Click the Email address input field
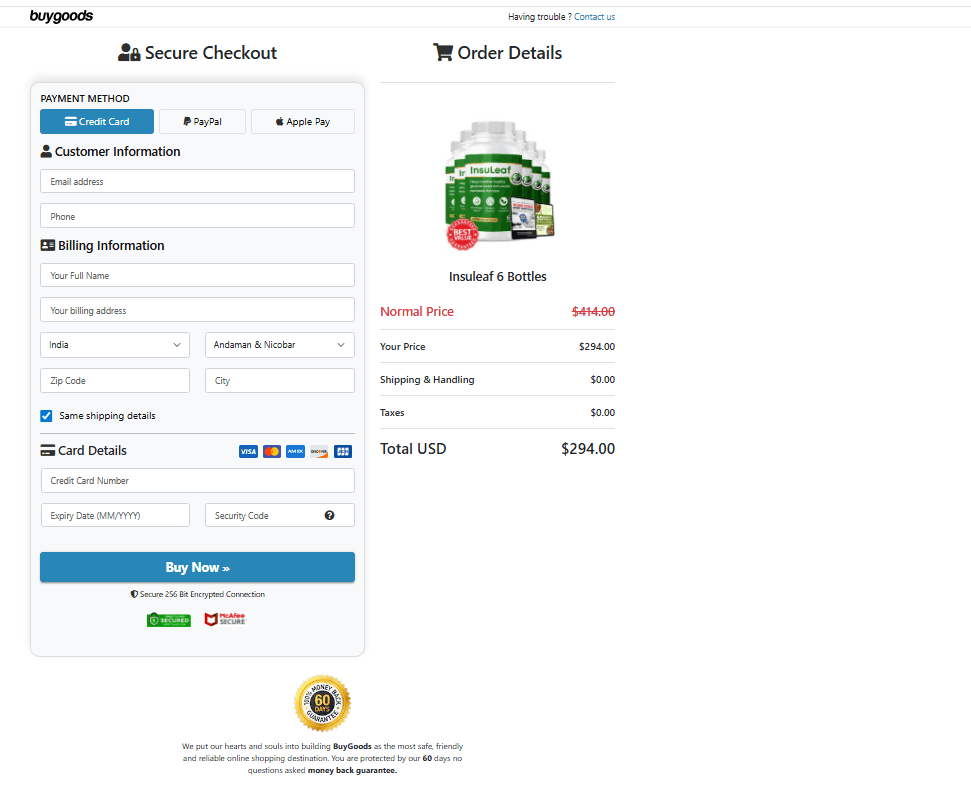971x808 pixels. coord(197,181)
